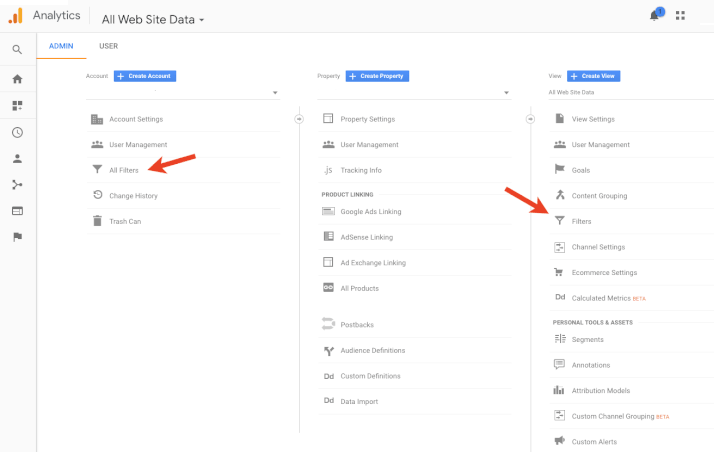
Task: Expand the Property selector dropdown
Action: 413,93
